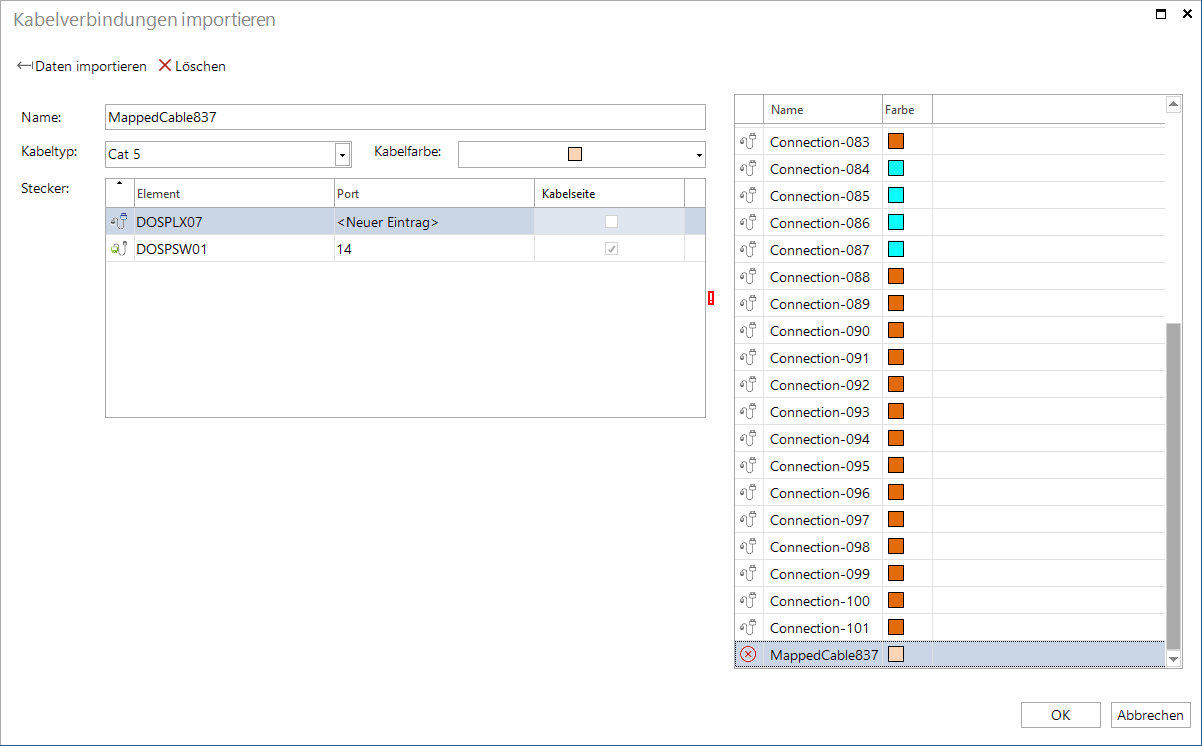Click the orange color swatch of Connection-083

point(896,142)
